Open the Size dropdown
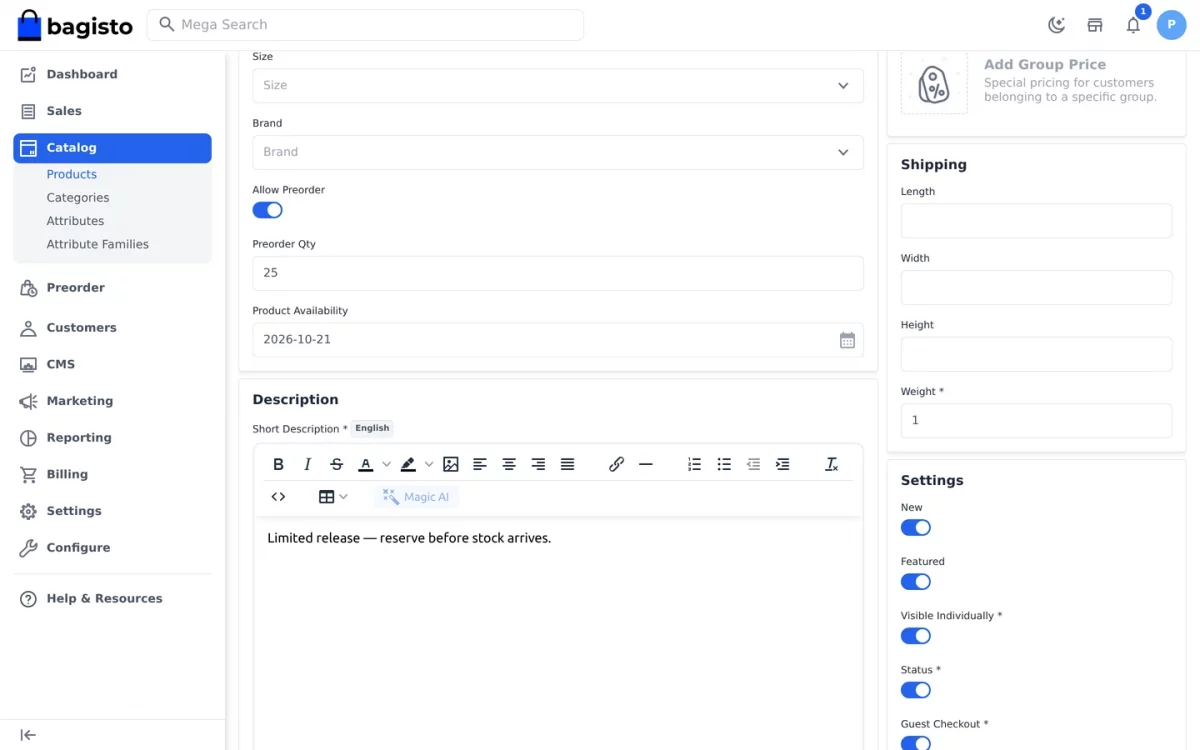The height and width of the screenshot is (750, 1200). 558,85
